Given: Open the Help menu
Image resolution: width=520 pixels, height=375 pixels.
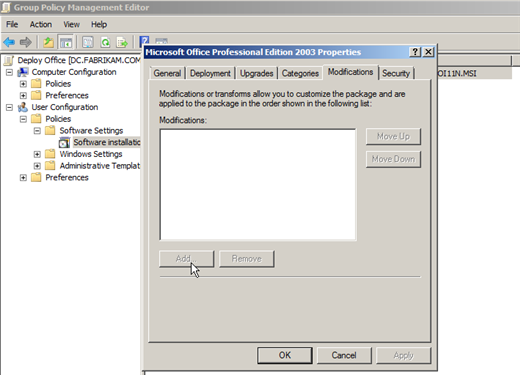Looking at the screenshot, I should [99, 24].
